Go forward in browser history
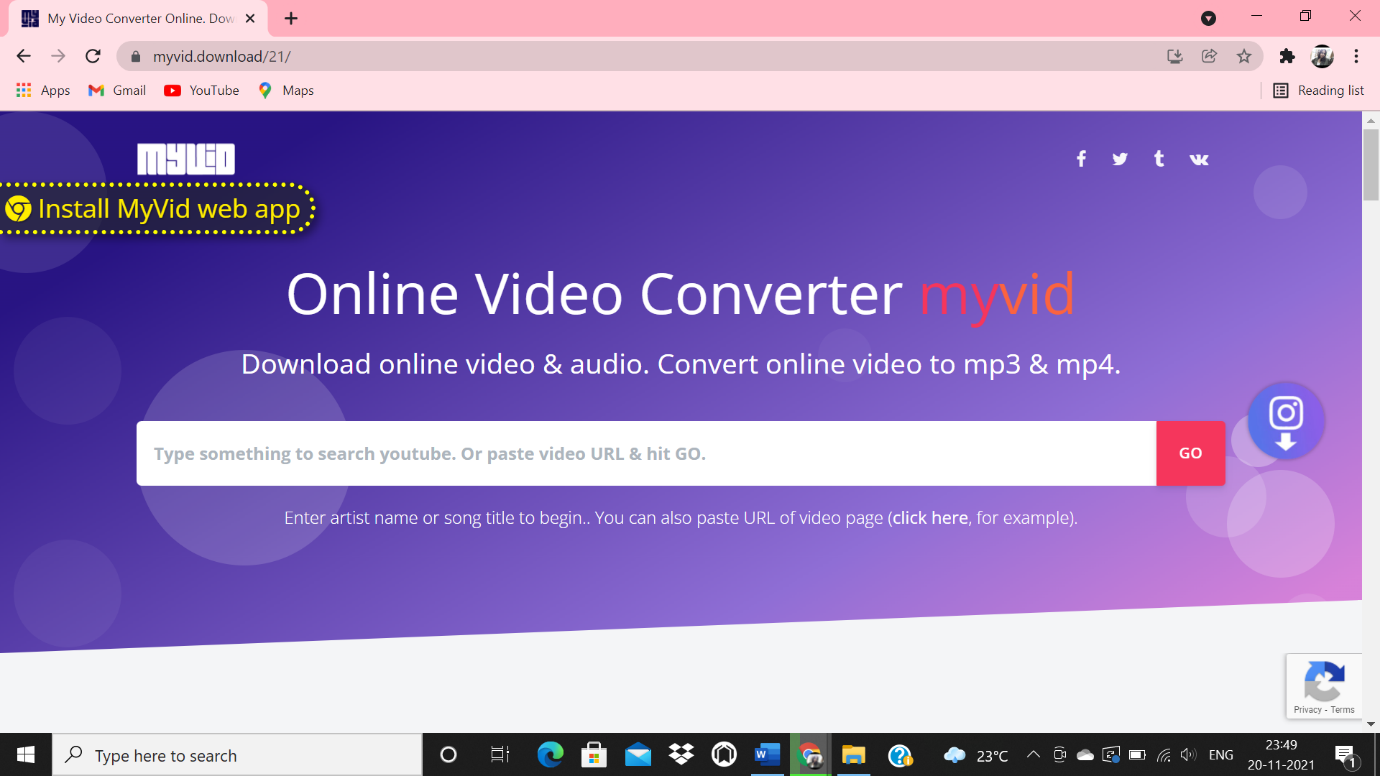The height and width of the screenshot is (776, 1380). 58,56
